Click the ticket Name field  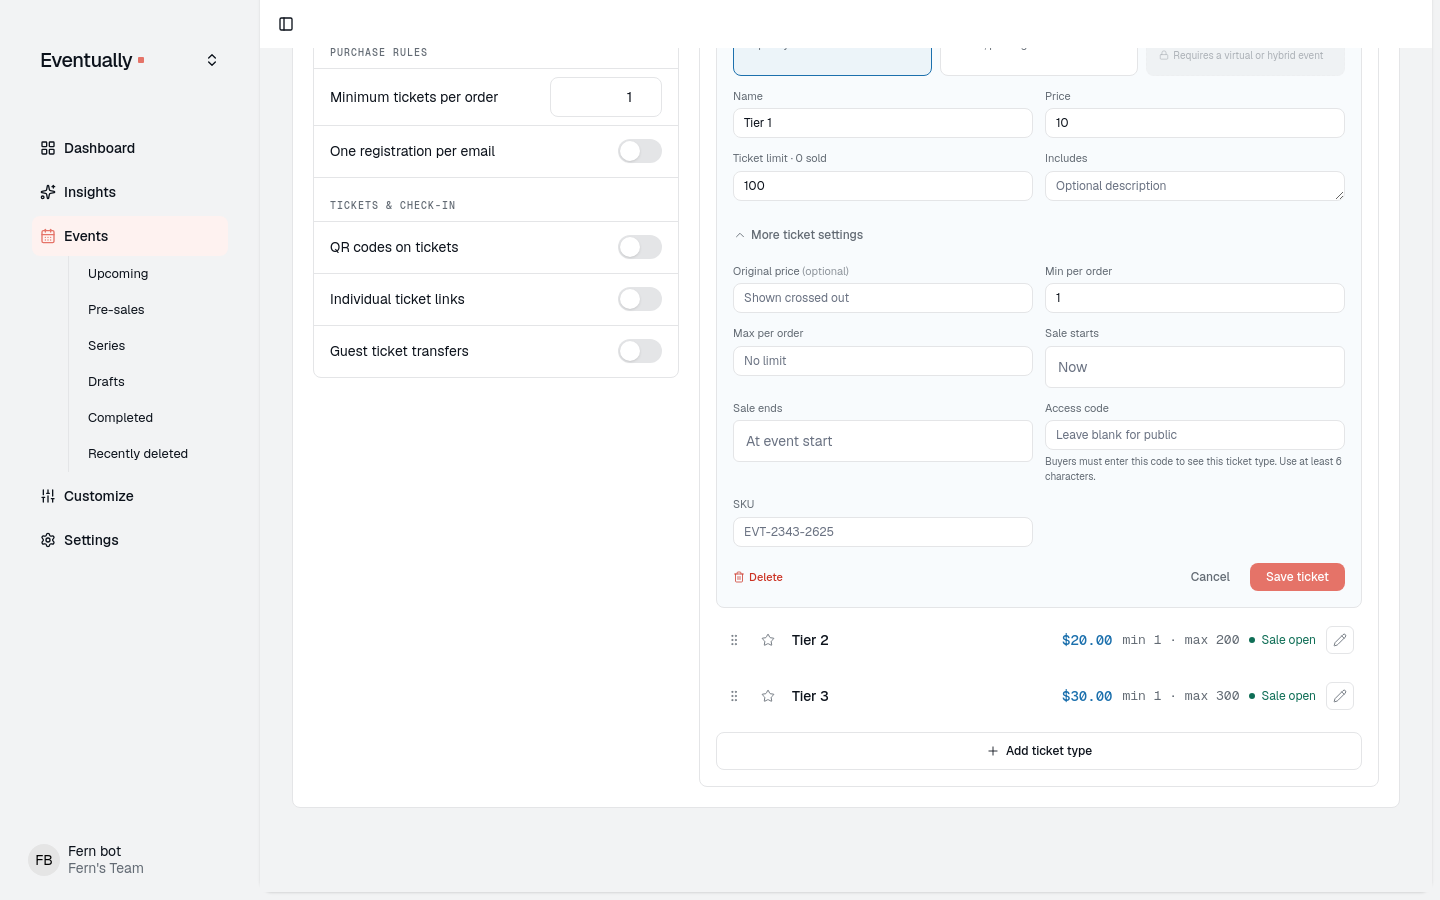(x=883, y=123)
